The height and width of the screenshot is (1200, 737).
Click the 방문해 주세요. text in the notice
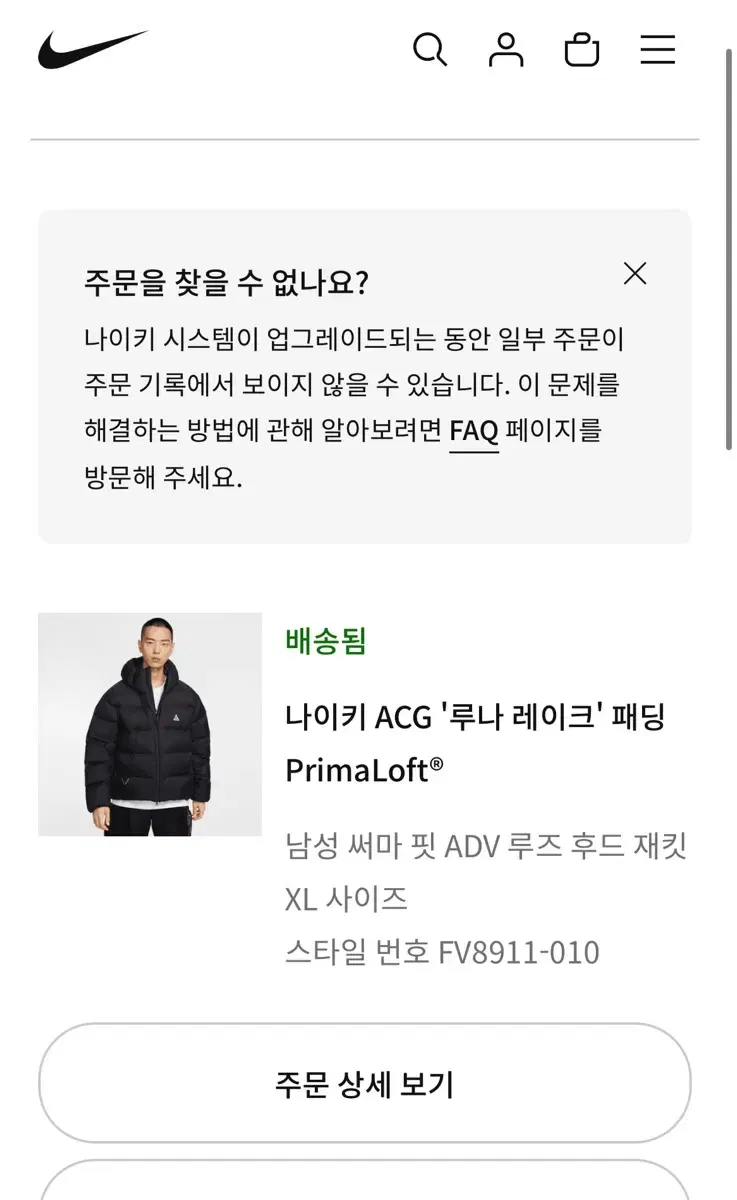(x=164, y=477)
